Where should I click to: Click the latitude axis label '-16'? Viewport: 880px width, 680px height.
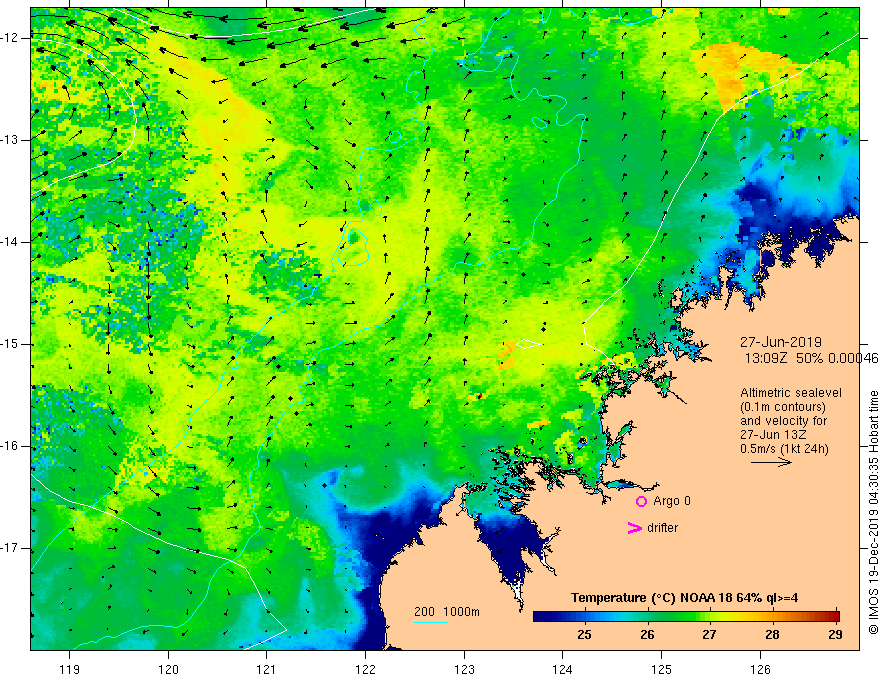[x=11, y=447]
